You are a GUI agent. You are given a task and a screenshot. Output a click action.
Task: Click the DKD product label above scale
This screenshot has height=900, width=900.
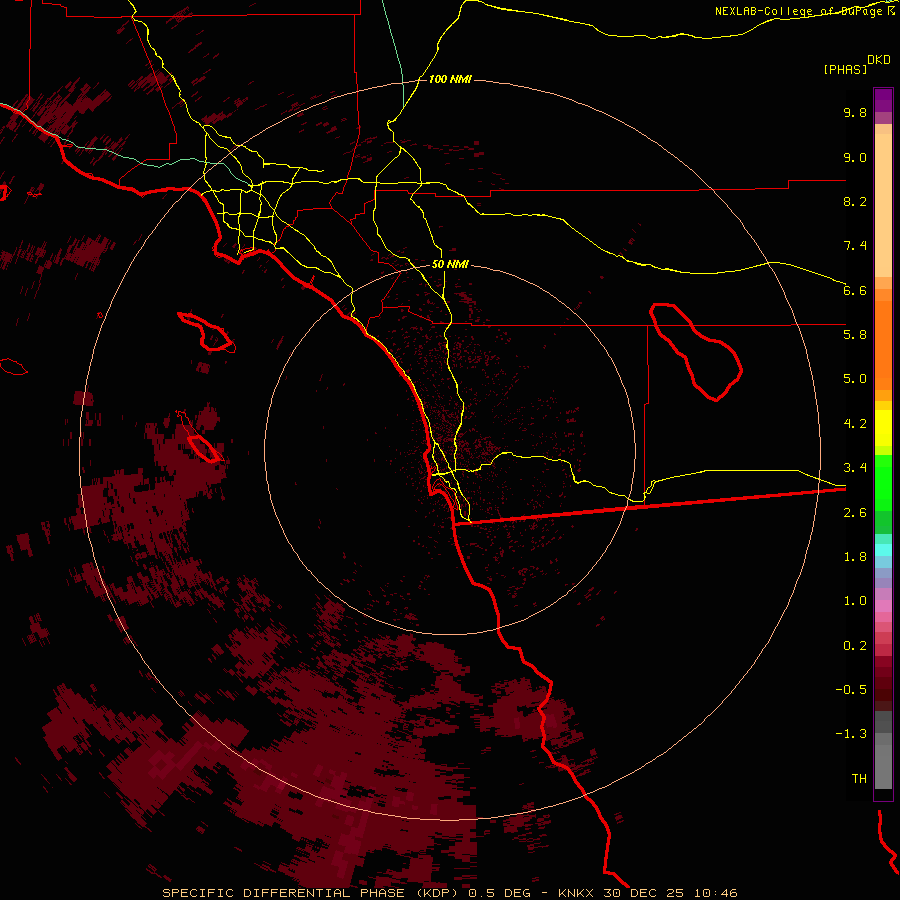[879, 60]
